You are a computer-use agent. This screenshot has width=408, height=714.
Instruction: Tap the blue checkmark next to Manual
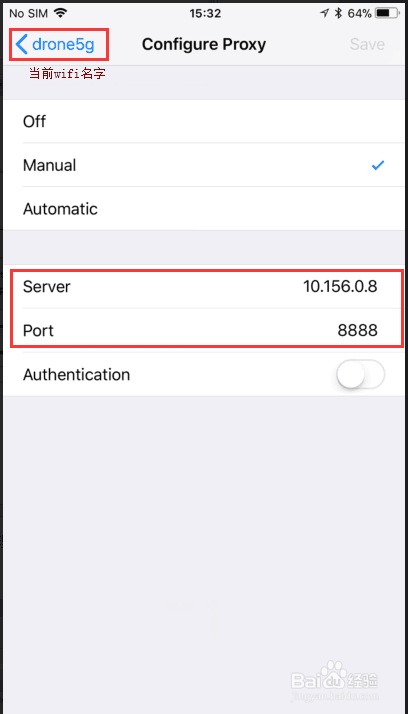tap(377, 165)
